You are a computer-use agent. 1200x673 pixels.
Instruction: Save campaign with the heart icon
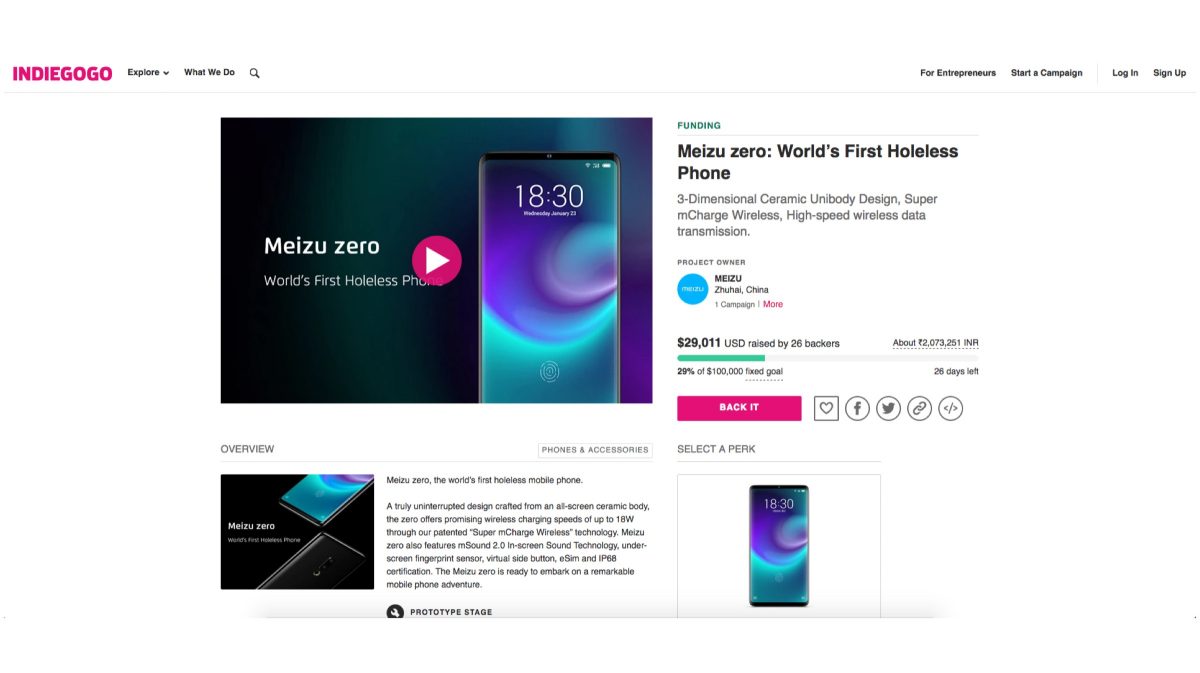(826, 408)
